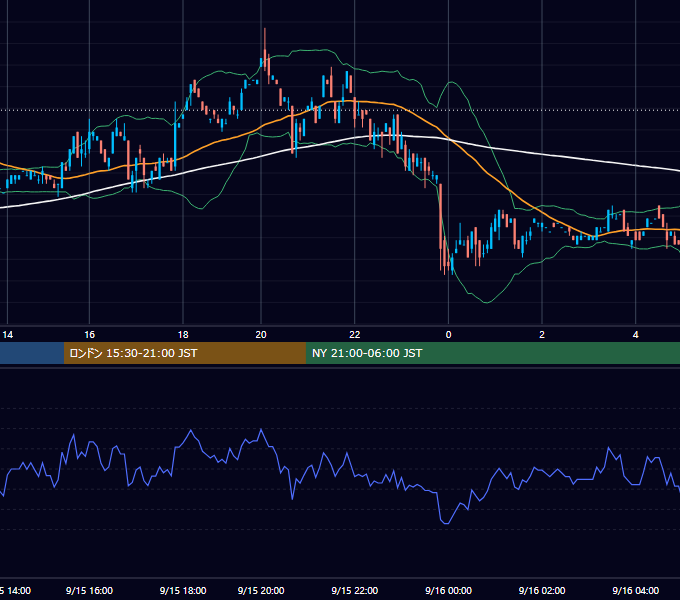680x600 pixels.
Task: Click the 9/16 04:00 time label
Action: click(636, 590)
